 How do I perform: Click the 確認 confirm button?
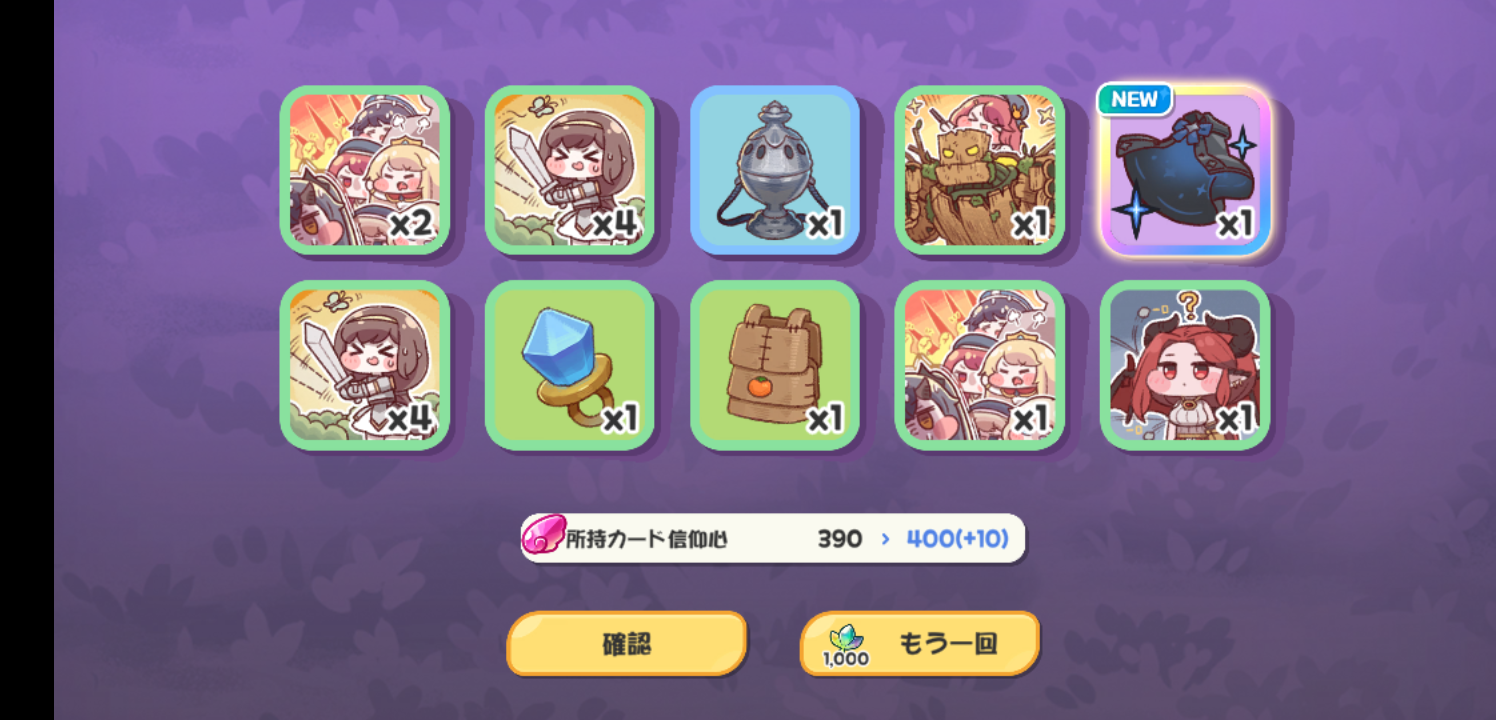coord(627,644)
